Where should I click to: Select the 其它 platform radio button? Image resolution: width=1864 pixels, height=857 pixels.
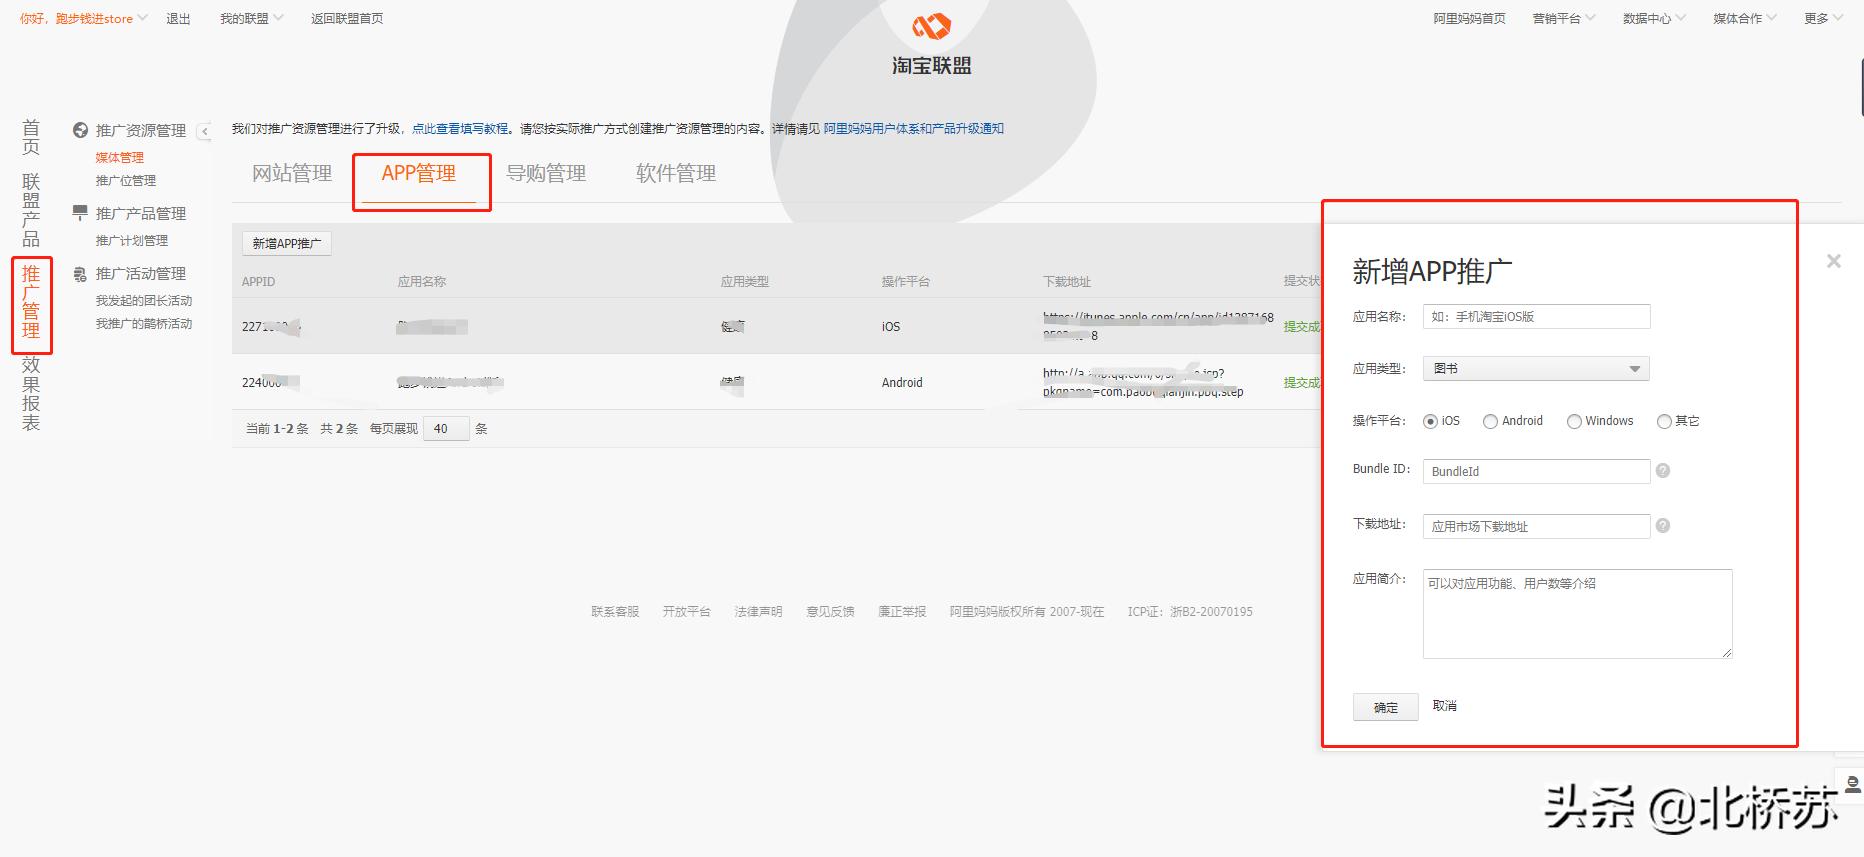click(1664, 421)
